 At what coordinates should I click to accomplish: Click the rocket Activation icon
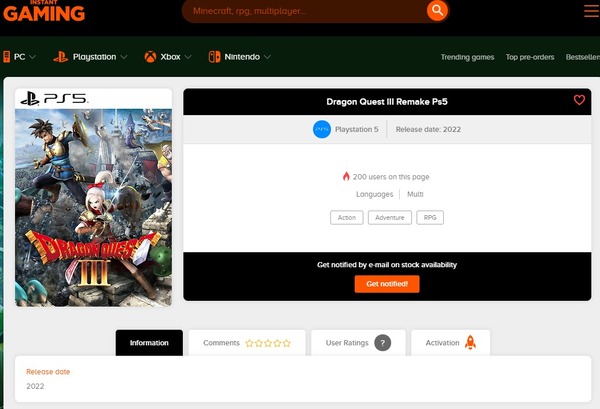click(x=470, y=342)
